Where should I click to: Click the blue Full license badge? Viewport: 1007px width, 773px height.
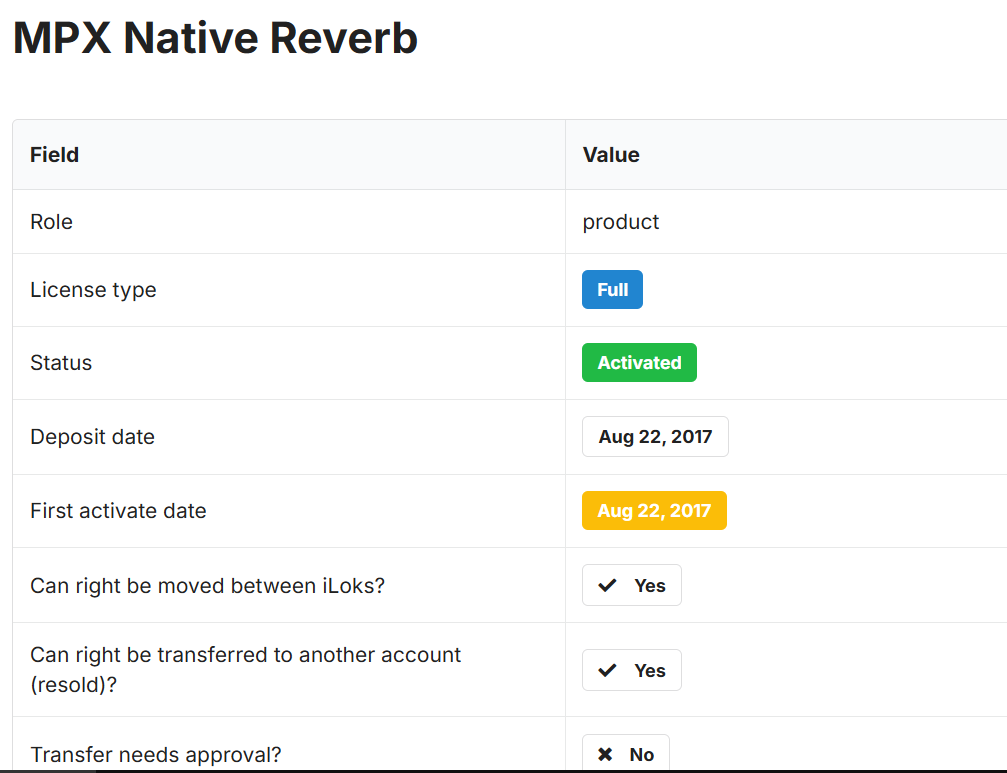[612, 290]
